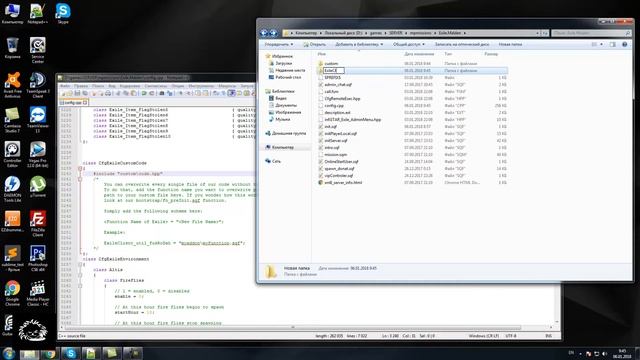This screenshot has height=360, width=640.
Task: Go forward in Explorer window
Action: pos(273,33)
